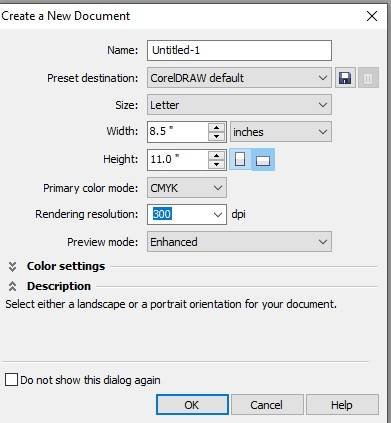This screenshot has width=391, height=423.
Task: Save the preset using the floppy disk icon
Action: (x=345, y=78)
